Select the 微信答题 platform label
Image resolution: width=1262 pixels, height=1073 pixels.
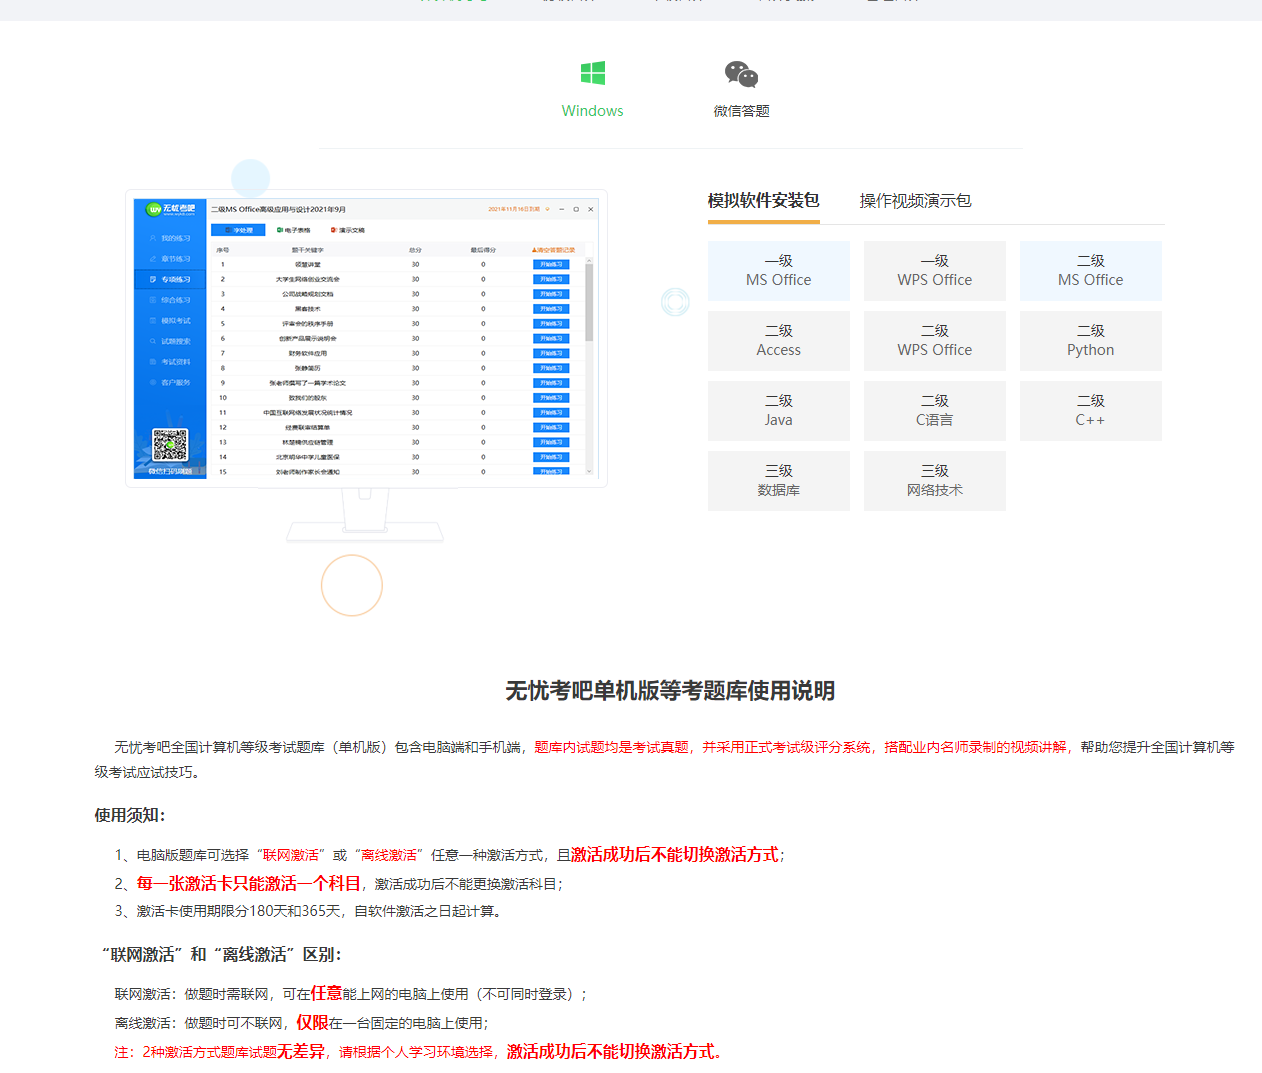tap(741, 111)
